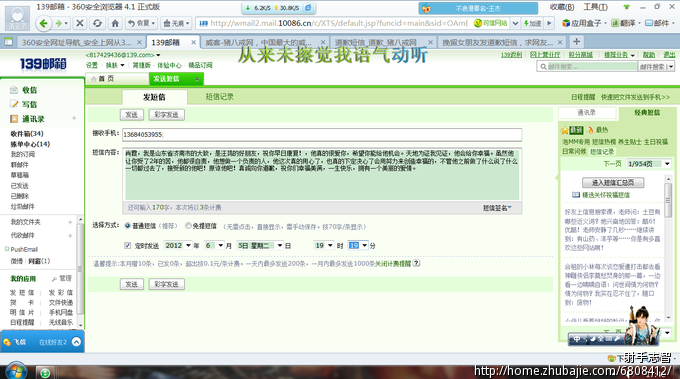Select the 免提短信 radio button
680x379 pixels.
click(188, 226)
